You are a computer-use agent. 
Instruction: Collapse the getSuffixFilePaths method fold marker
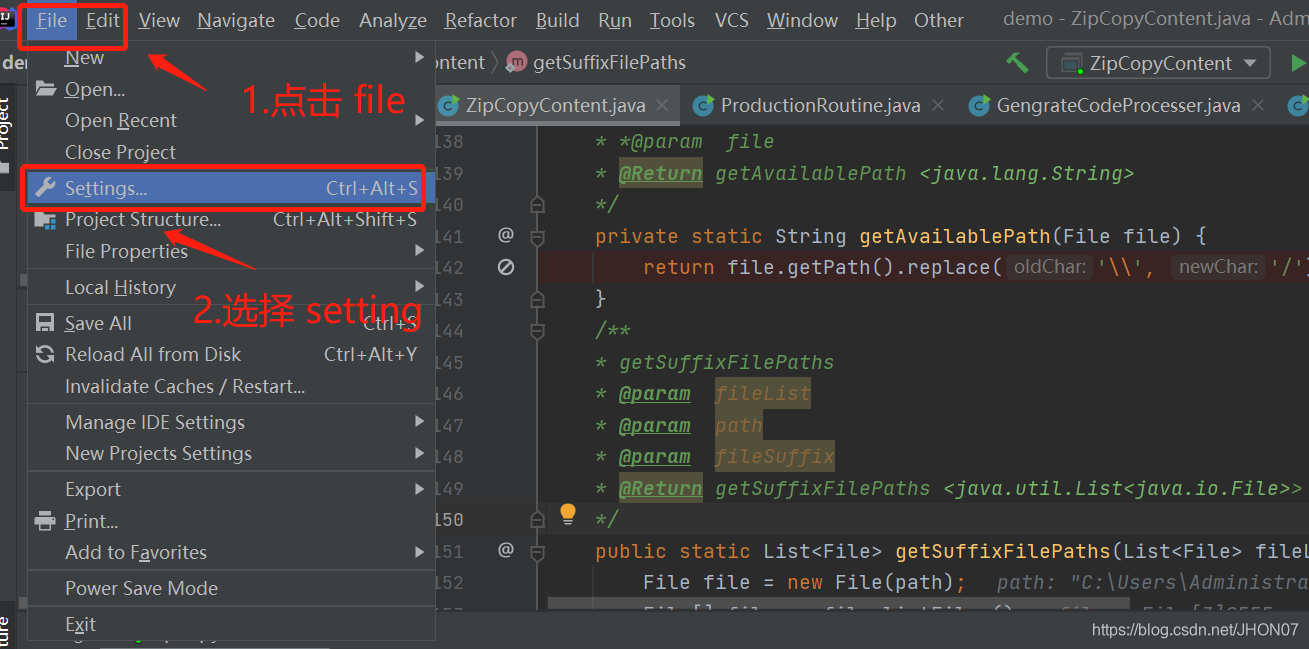click(x=537, y=552)
